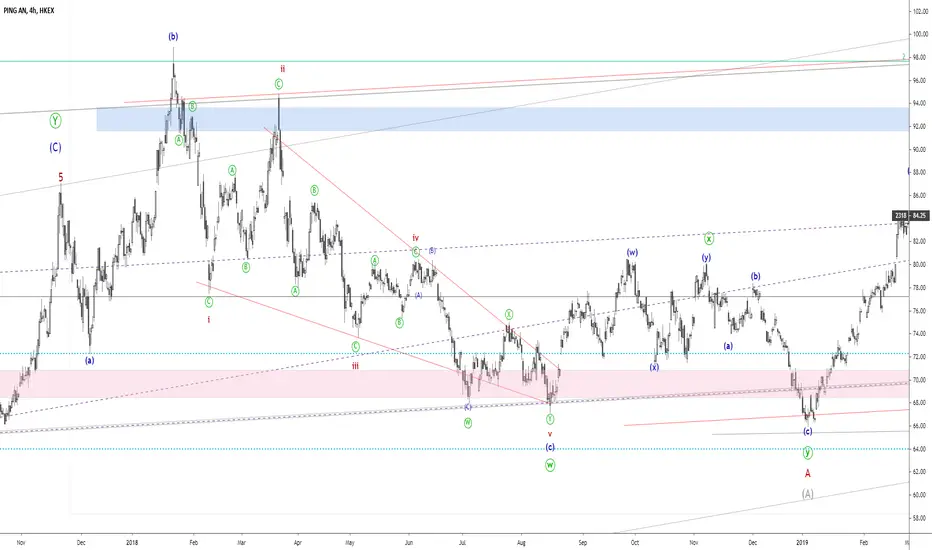Click the grey (A) wave label
The height and width of the screenshot is (550, 932).
click(808, 494)
